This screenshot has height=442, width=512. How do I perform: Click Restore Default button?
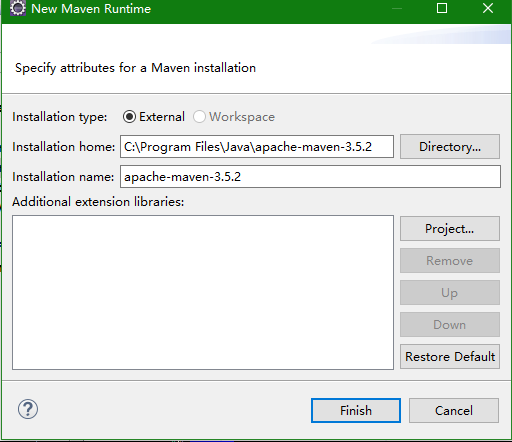450,357
